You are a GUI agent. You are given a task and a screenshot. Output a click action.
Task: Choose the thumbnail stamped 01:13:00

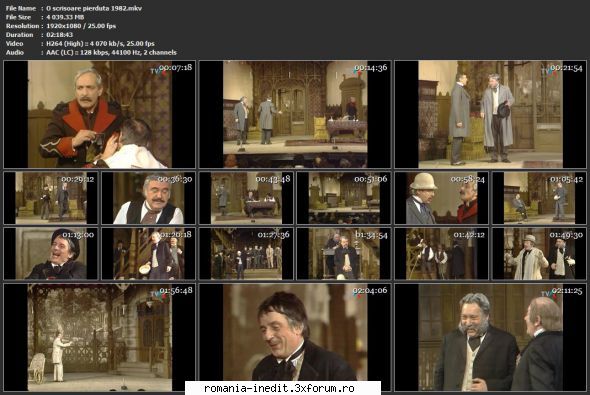51,254
